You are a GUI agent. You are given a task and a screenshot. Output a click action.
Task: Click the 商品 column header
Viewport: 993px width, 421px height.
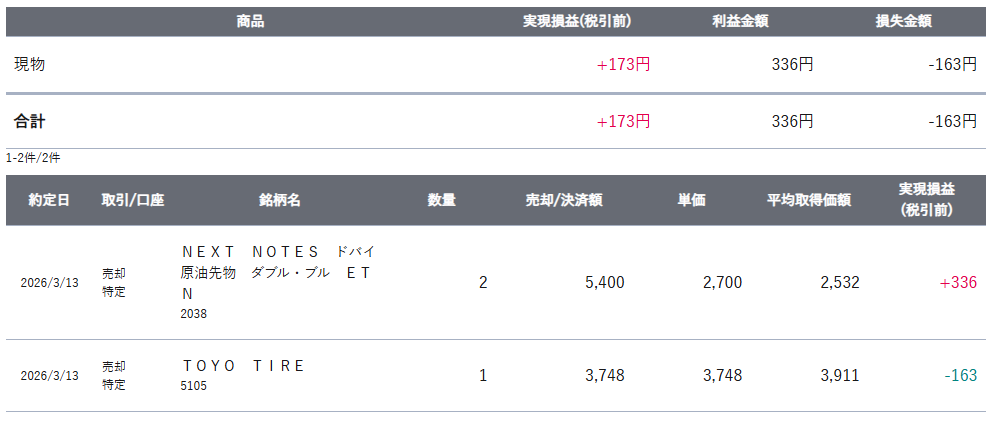[x=250, y=21]
